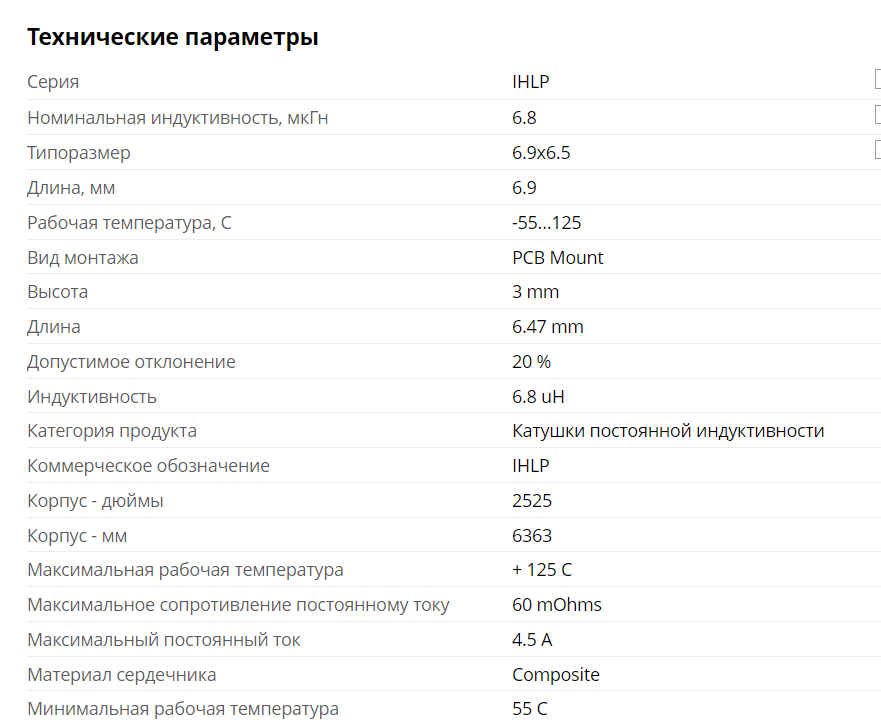
Task: Click the Рабочая температура, С label
Action: pyautogui.click(x=129, y=223)
